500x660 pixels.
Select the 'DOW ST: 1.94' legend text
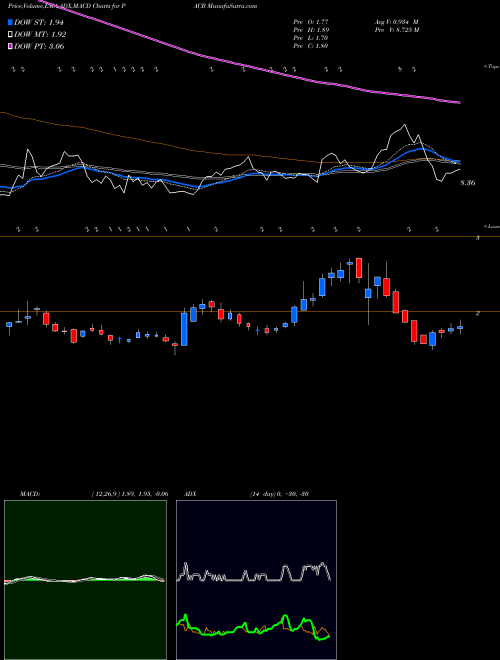(x=39, y=23)
